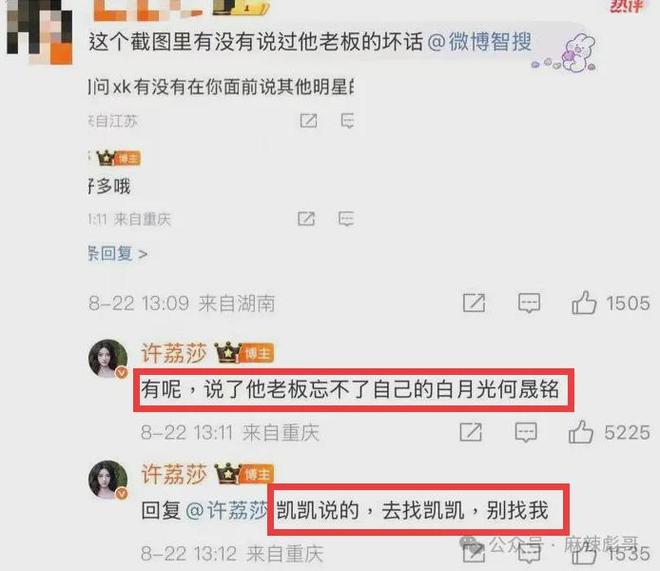Viewport: 660px width, 571px height.
Task: Tap the 许荔莎 avatar beside the 13:11 reply
Action: tap(108, 359)
